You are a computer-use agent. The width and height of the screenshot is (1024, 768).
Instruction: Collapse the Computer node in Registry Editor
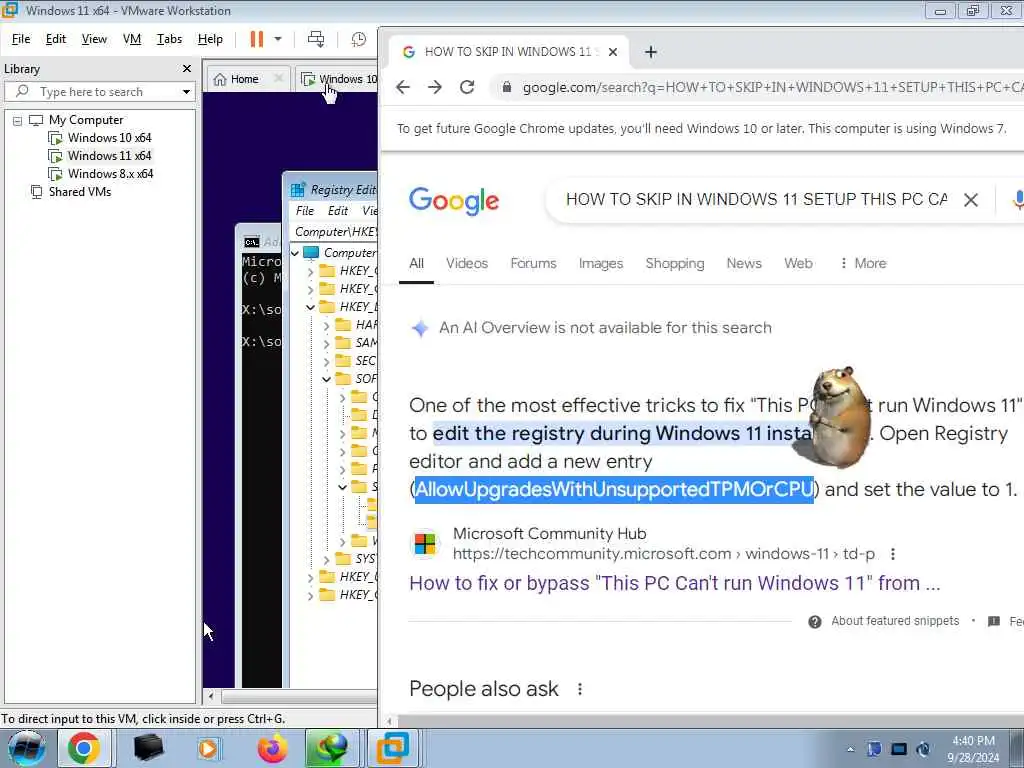click(295, 253)
